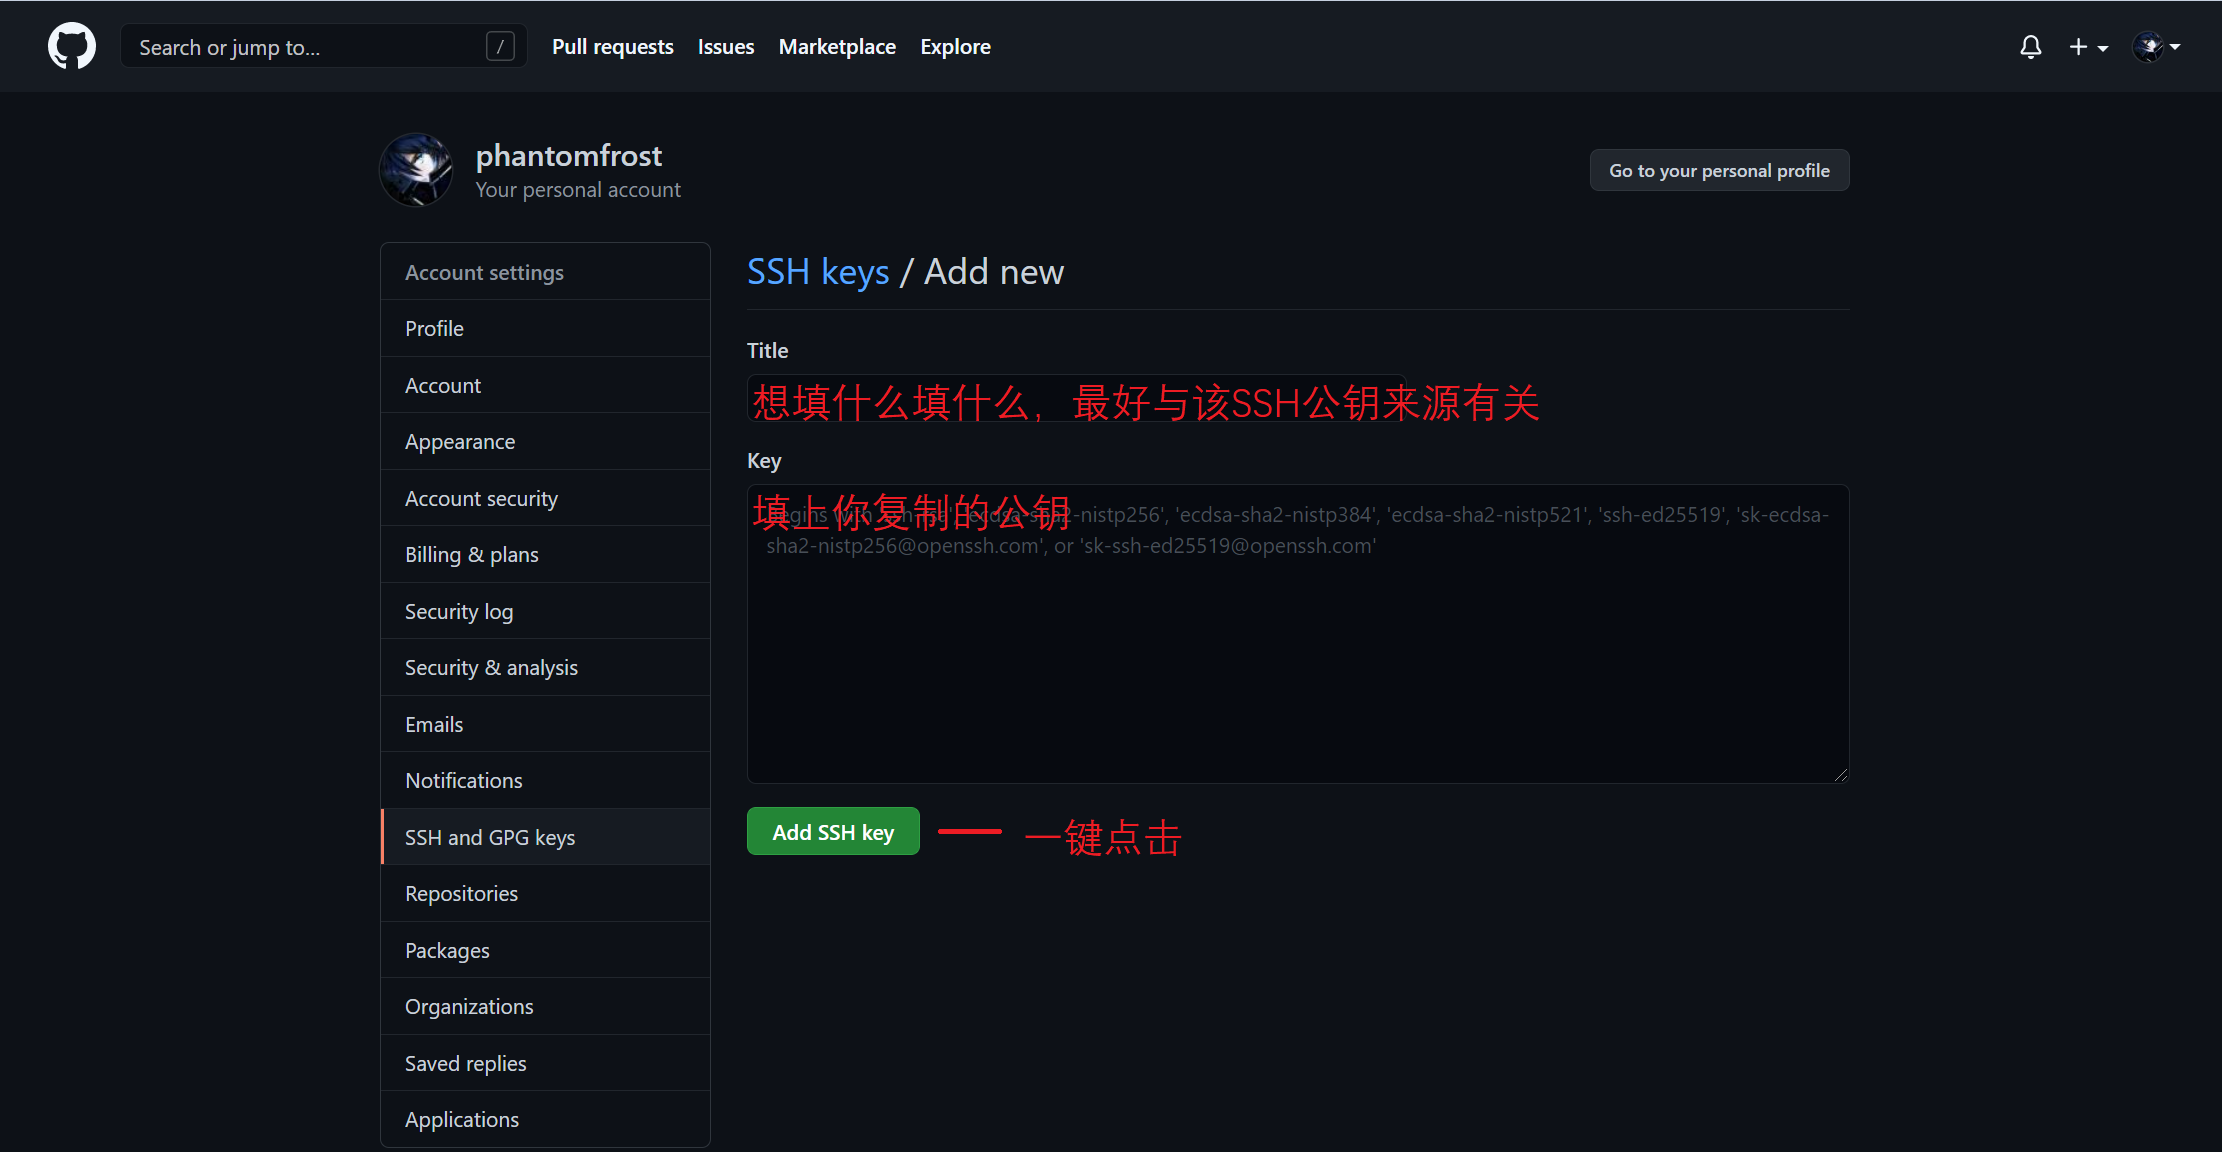Viewport: 2222px width, 1153px height.
Task: Open Packages in the sidebar
Action: (545, 951)
